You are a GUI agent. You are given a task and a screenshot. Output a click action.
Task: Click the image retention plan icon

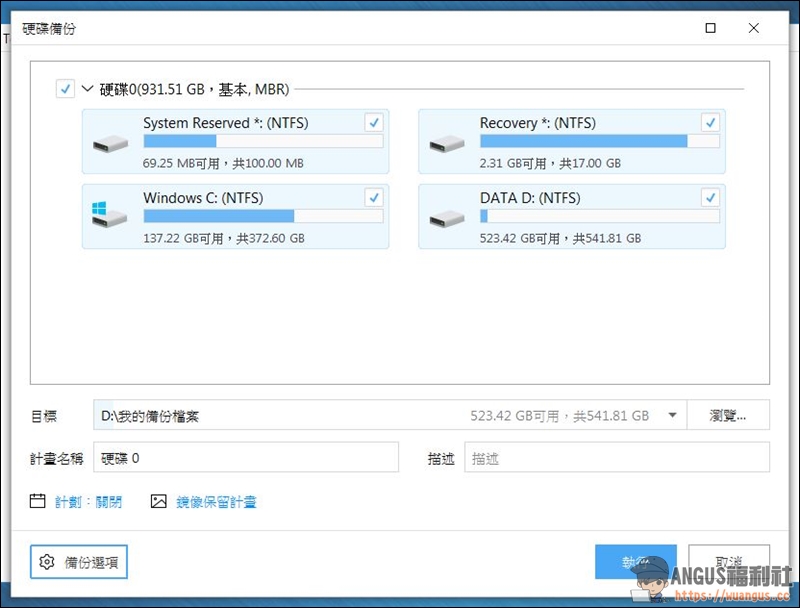[x=158, y=501]
